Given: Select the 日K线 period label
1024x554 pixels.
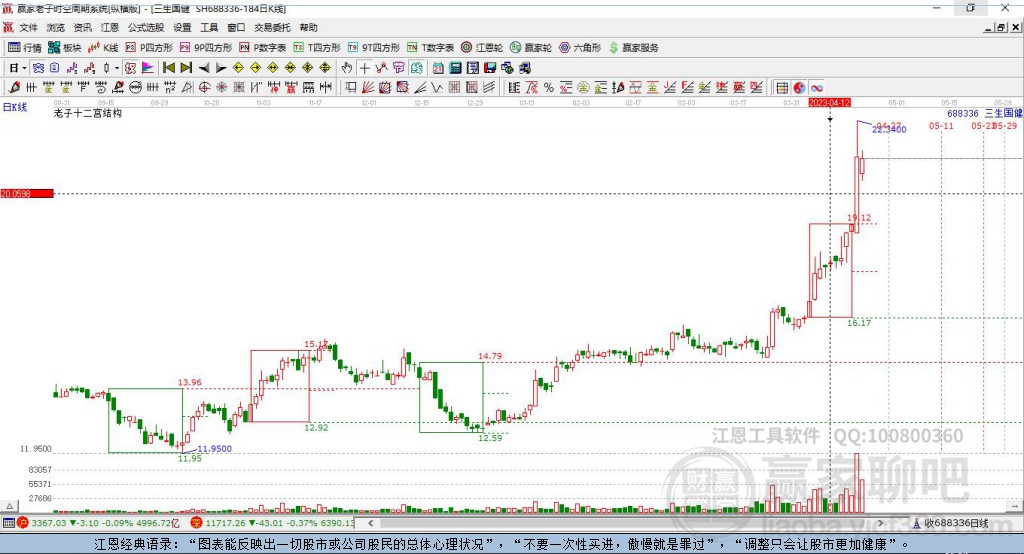Looking at the screenshot, I should point(15,107).
